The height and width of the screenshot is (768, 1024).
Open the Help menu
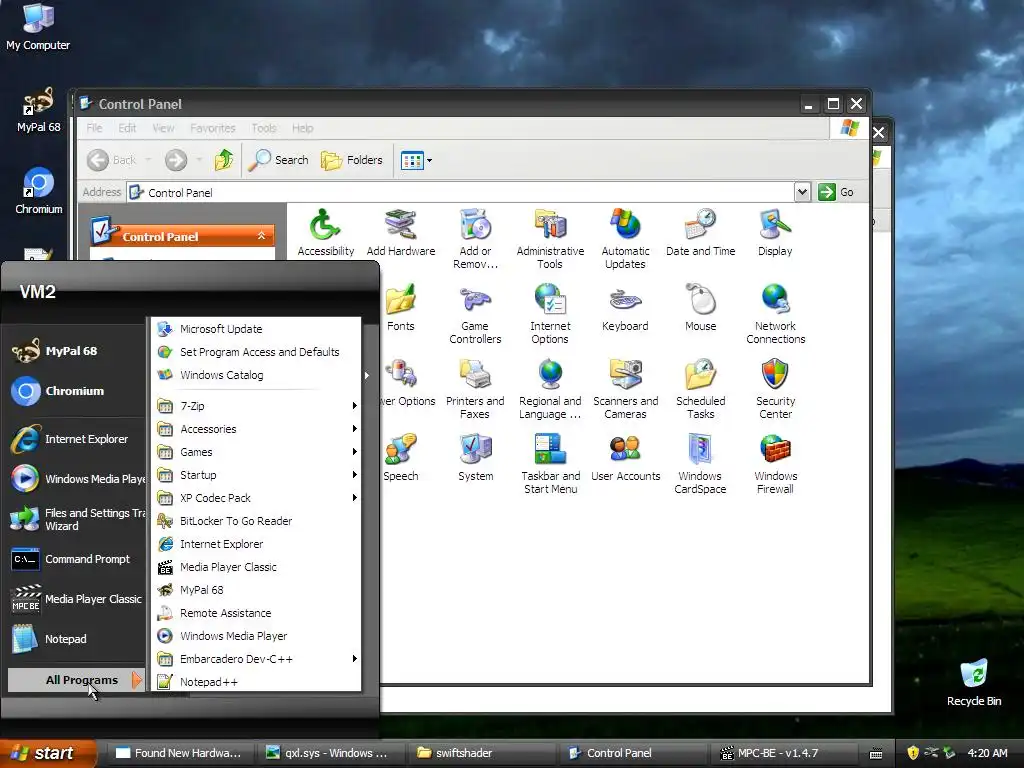302,128
